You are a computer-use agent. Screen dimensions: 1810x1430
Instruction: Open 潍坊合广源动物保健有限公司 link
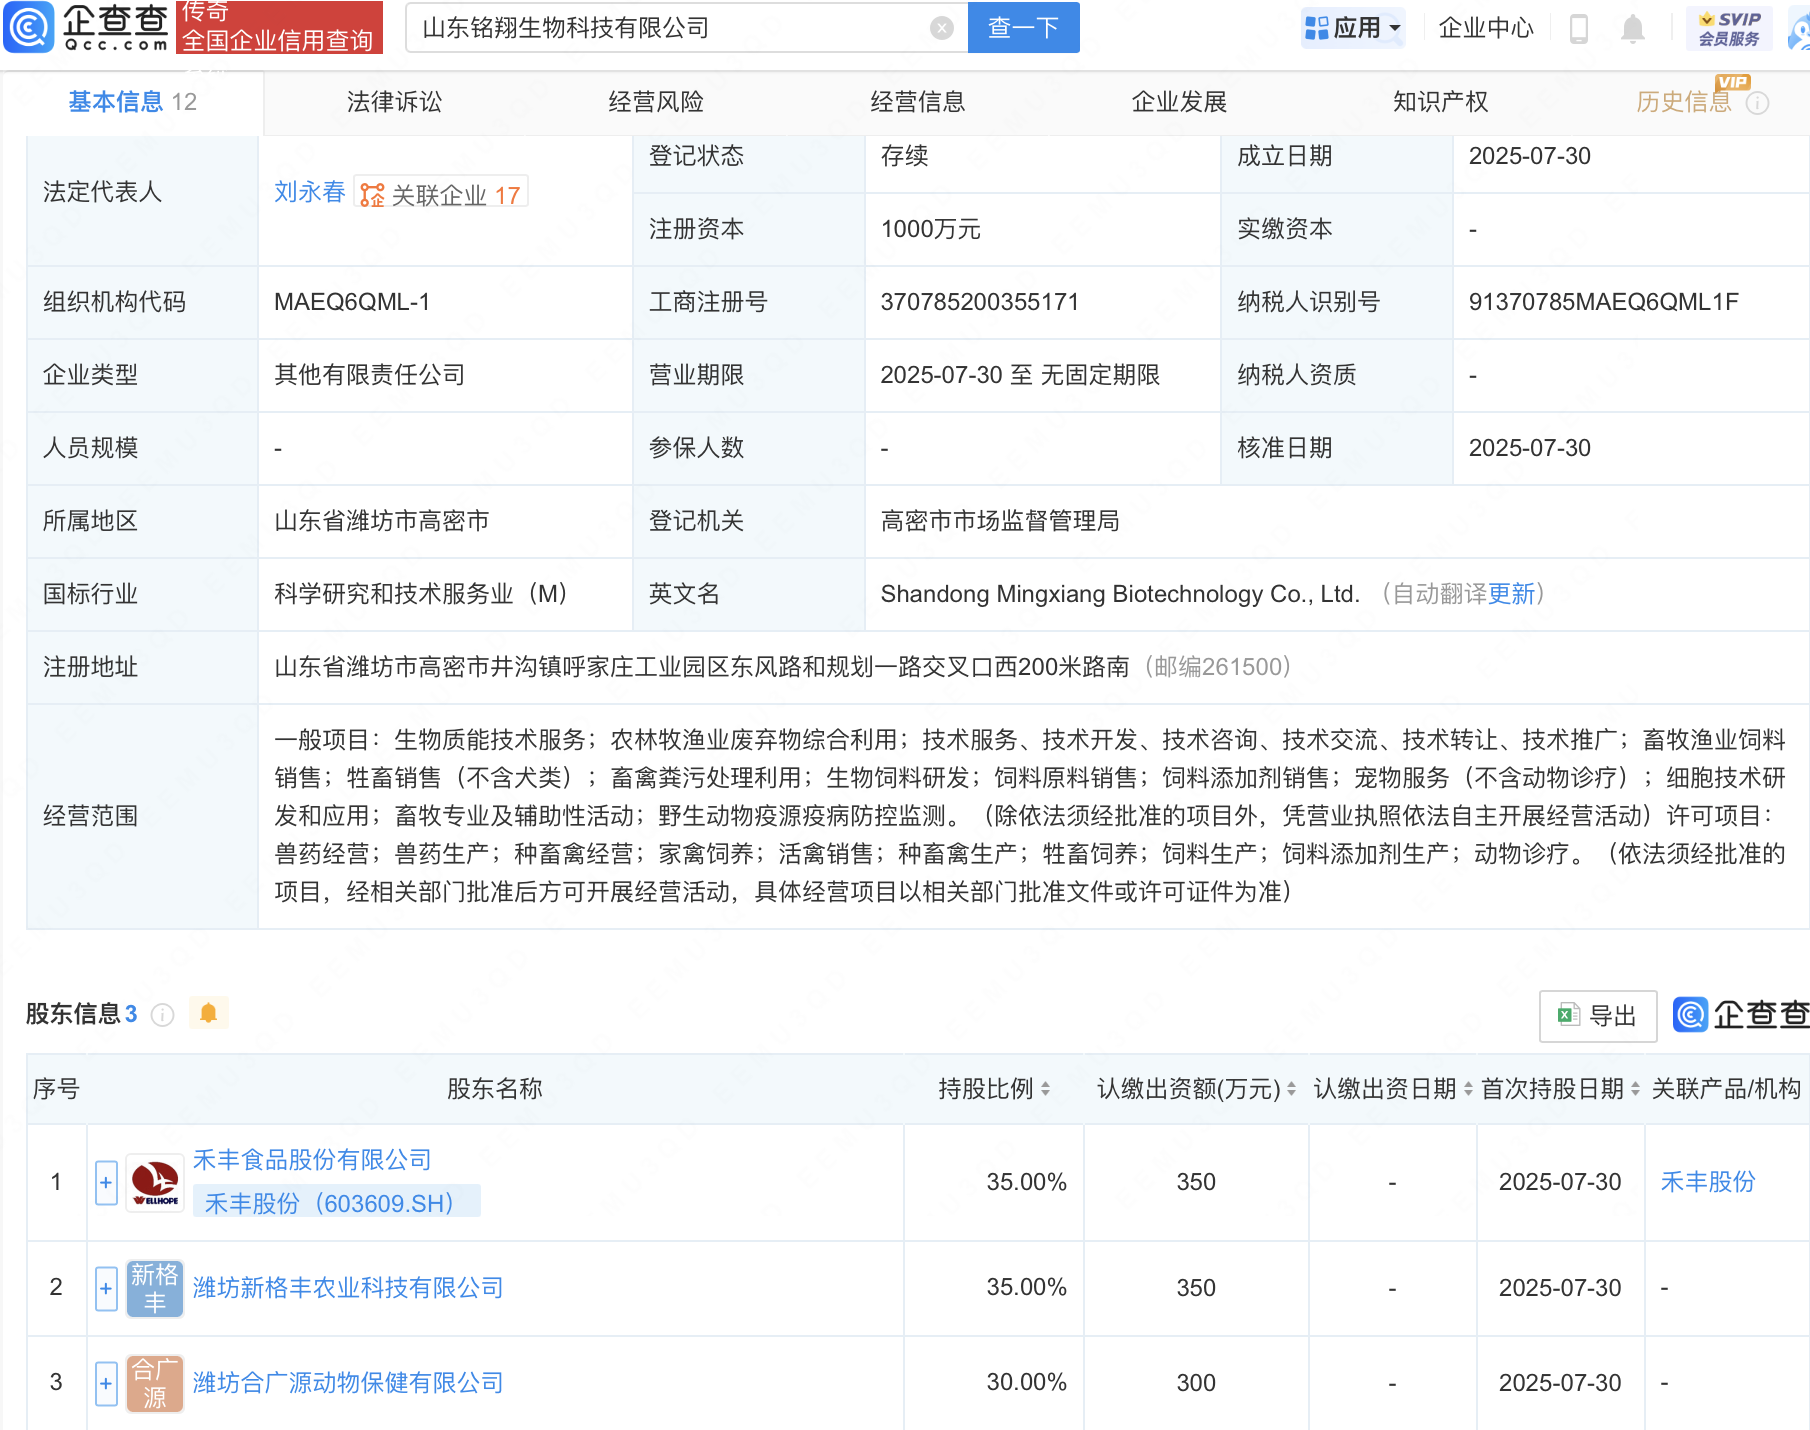click(348, 1383)
